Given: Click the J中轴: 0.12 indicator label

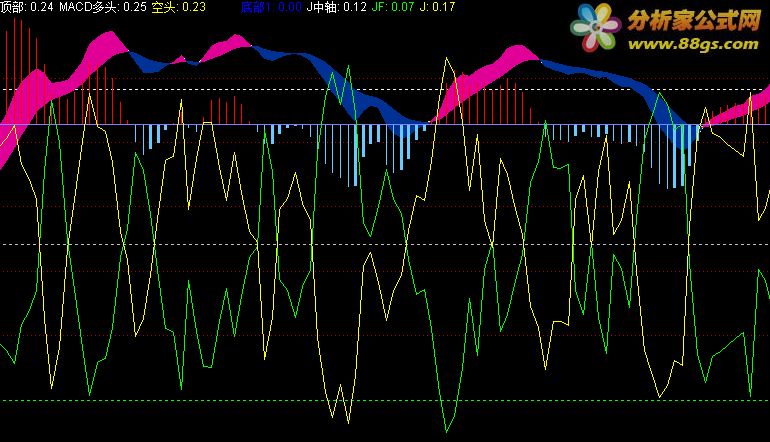Looking at the screenshot, I should click(336, 7).
